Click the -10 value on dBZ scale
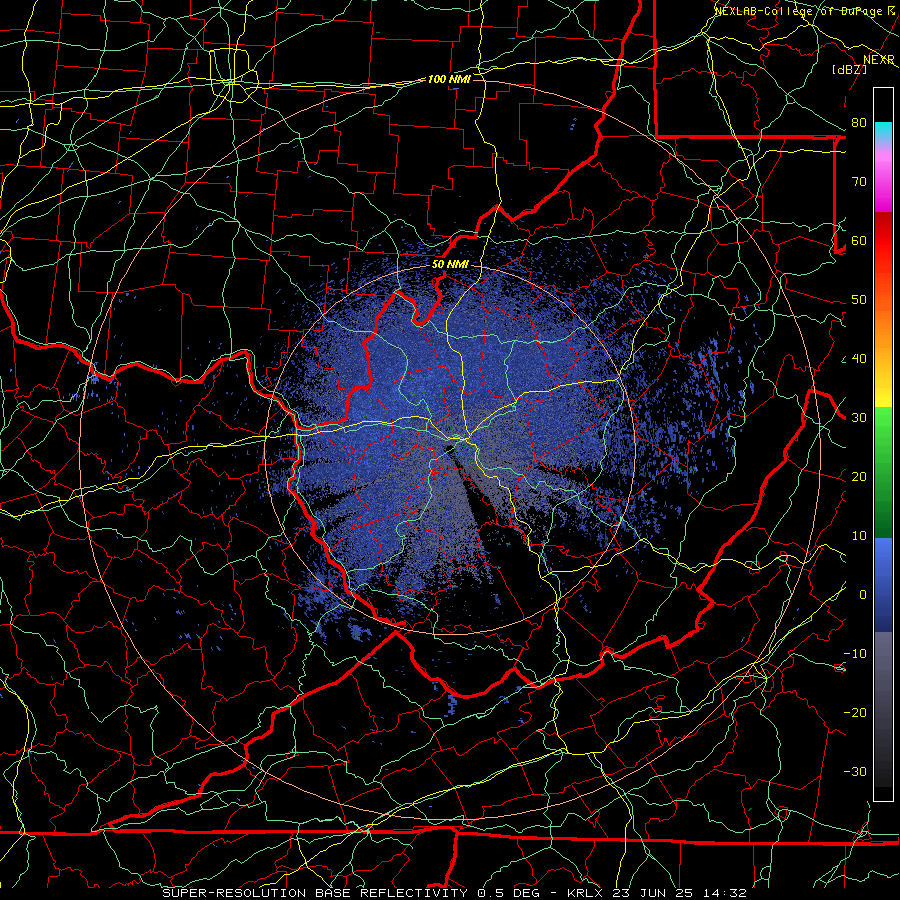The width and height of the screenshot is (900, 900). [855, 654]
